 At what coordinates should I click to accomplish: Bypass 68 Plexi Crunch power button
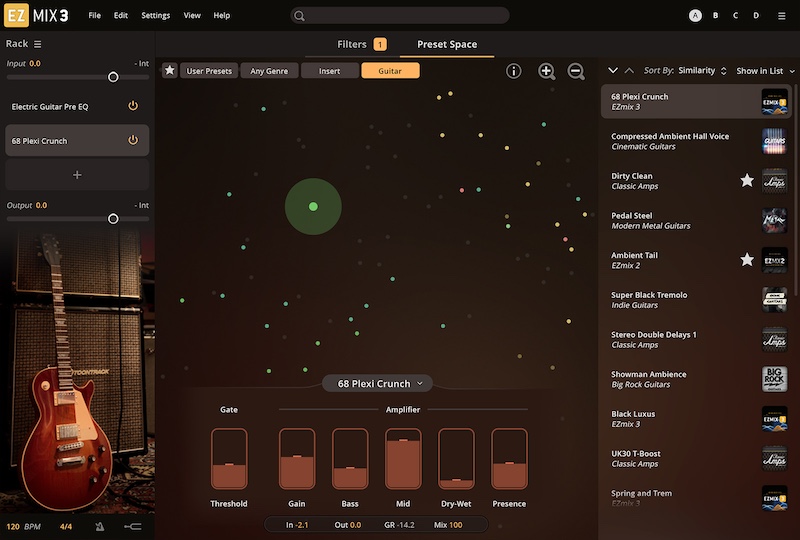tap(133, 140)
